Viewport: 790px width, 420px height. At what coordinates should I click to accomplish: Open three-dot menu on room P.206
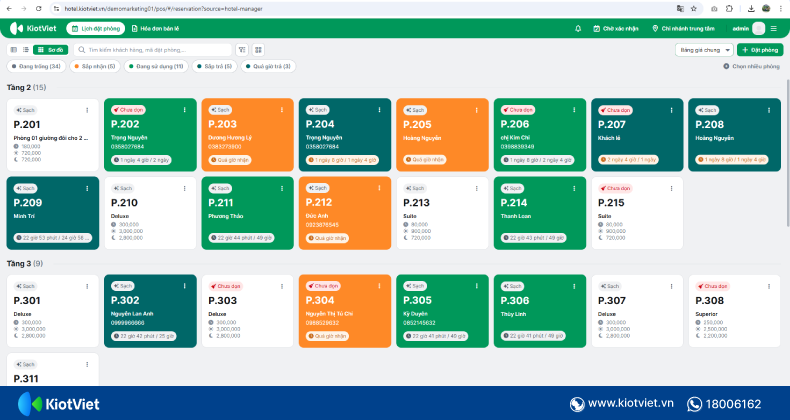574,110
